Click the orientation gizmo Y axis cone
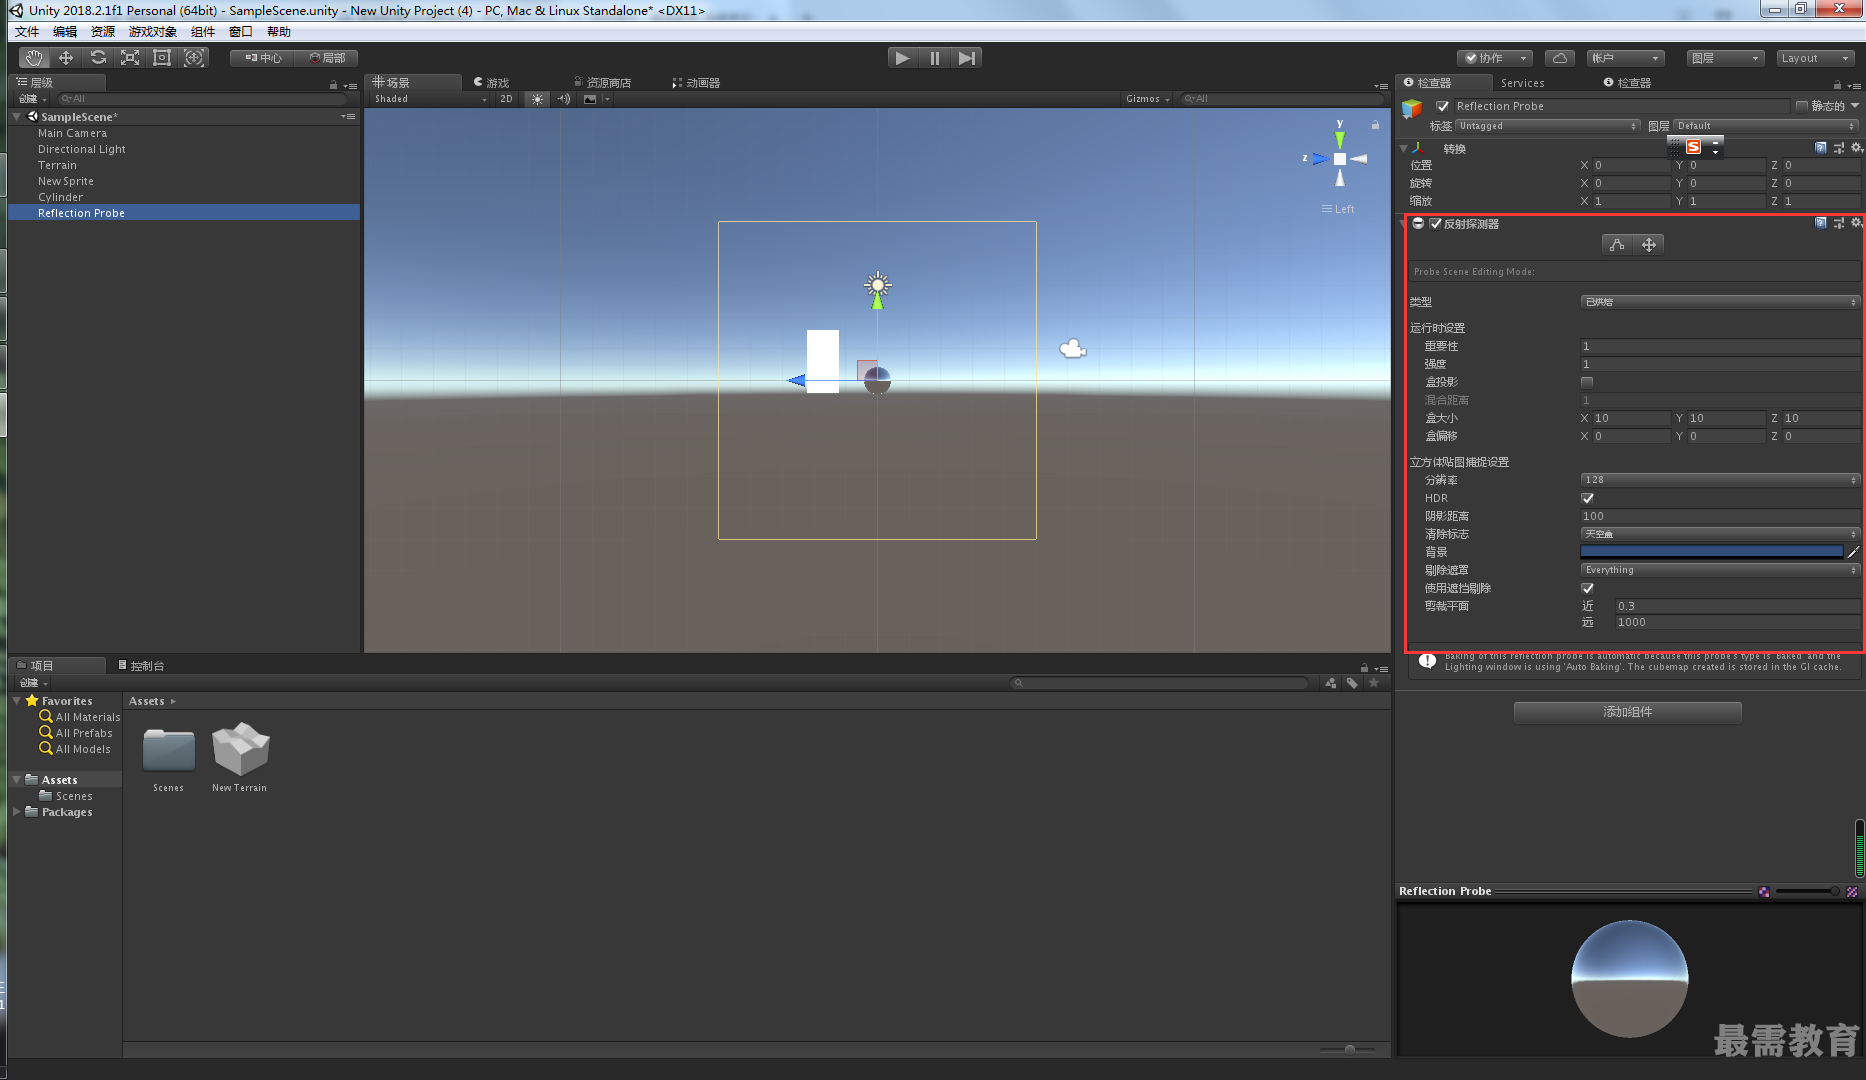Image resolution: width=1866 pixels, height=1080 pixels. (1340, 139)
